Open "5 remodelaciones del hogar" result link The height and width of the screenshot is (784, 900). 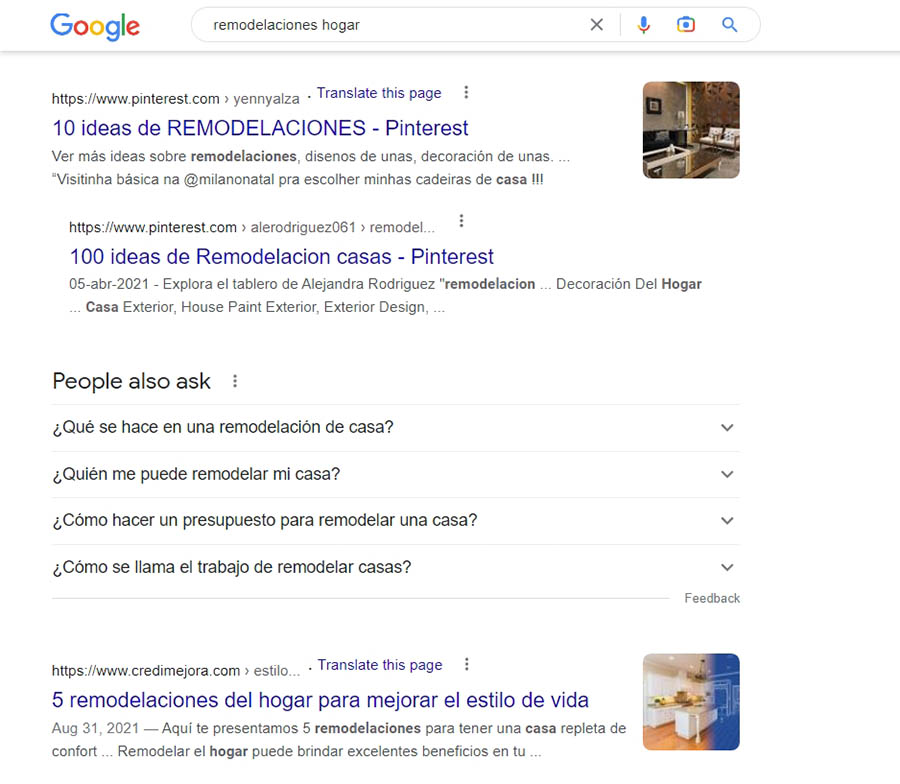(x=320, y=700)
